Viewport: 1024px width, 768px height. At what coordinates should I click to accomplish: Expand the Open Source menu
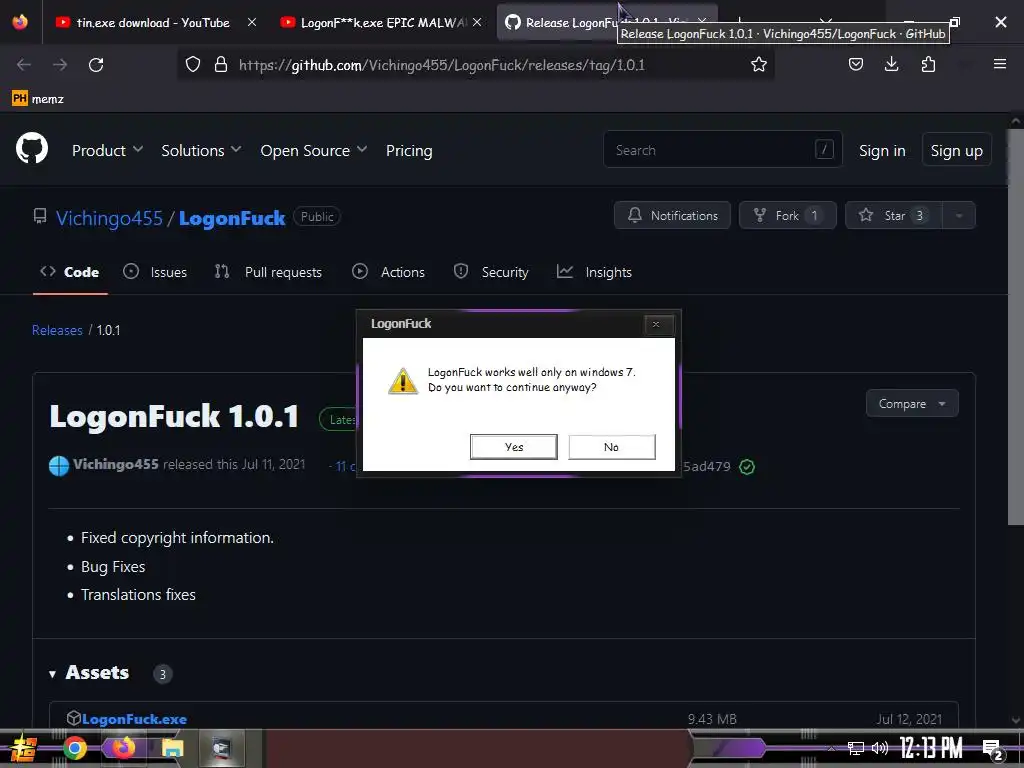313,150
